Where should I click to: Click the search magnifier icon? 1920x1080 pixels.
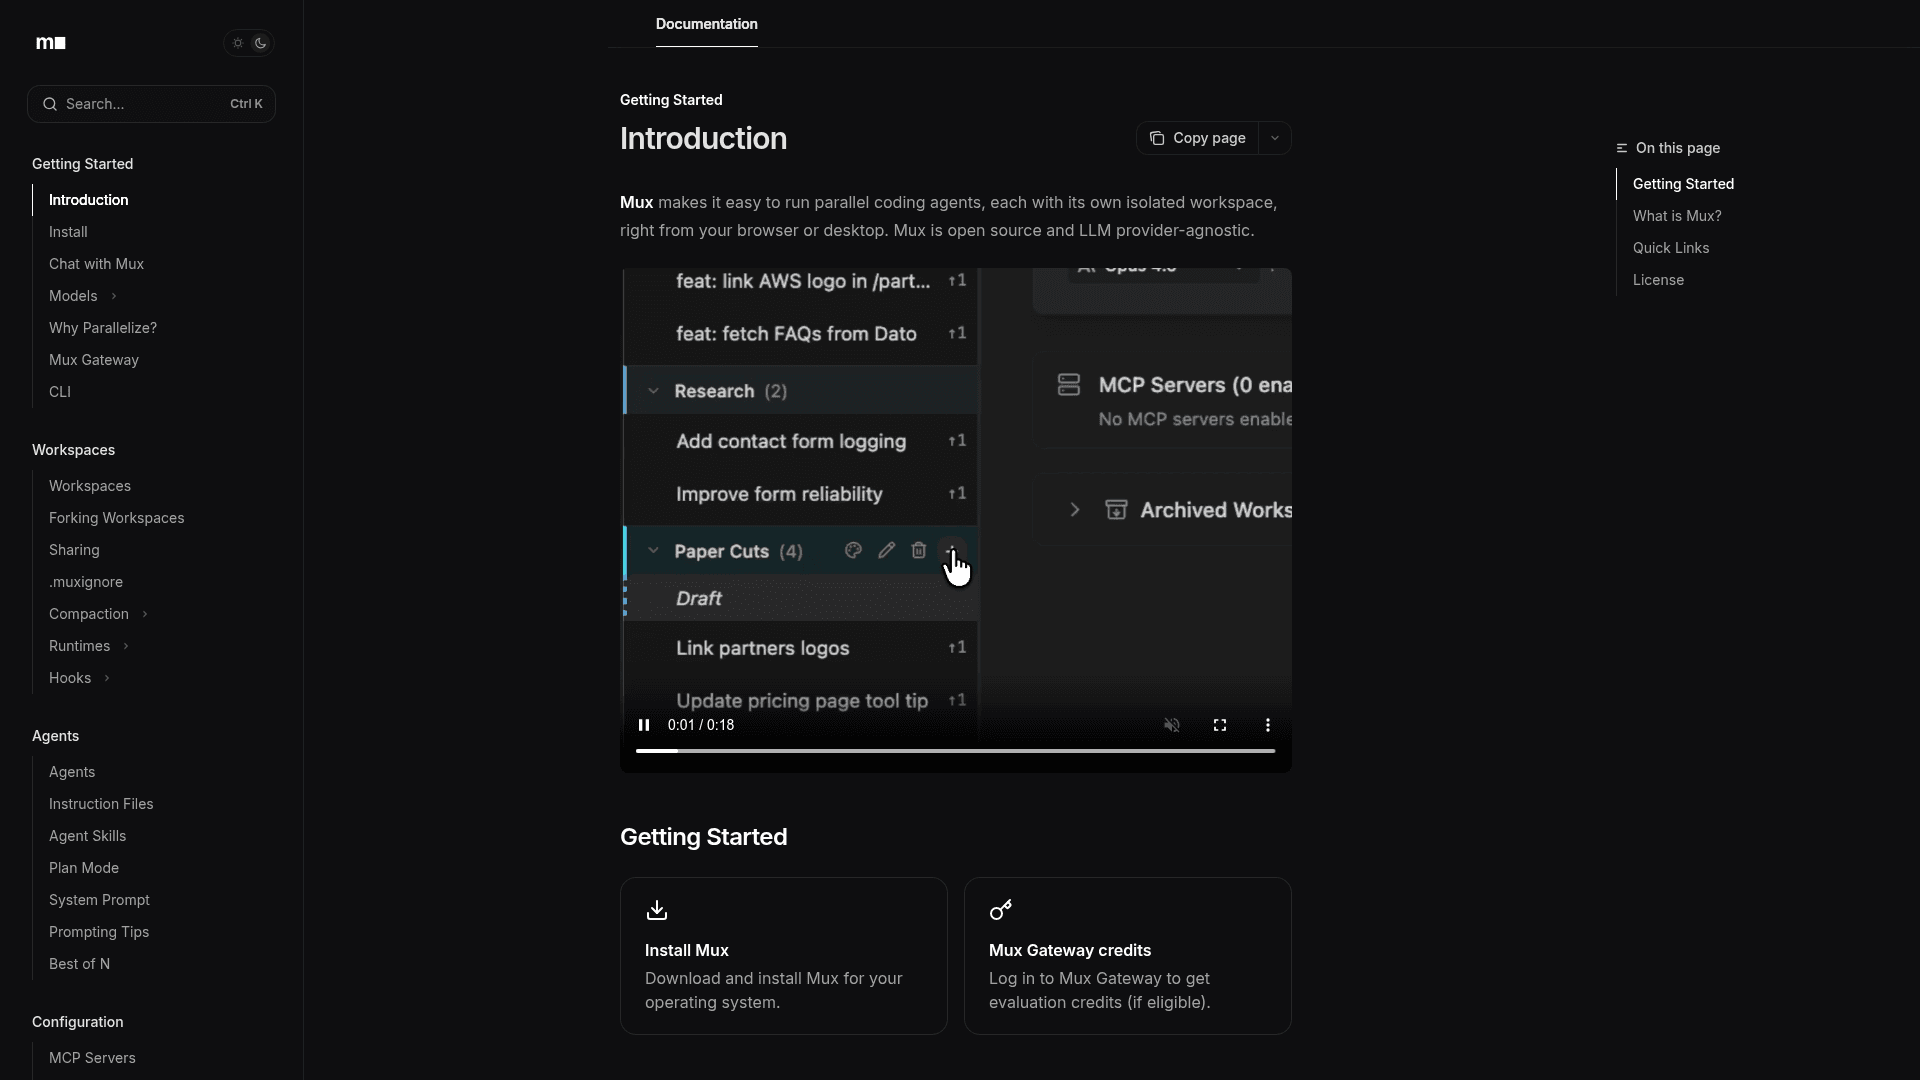pyautogui.click(x=50, y=104)
